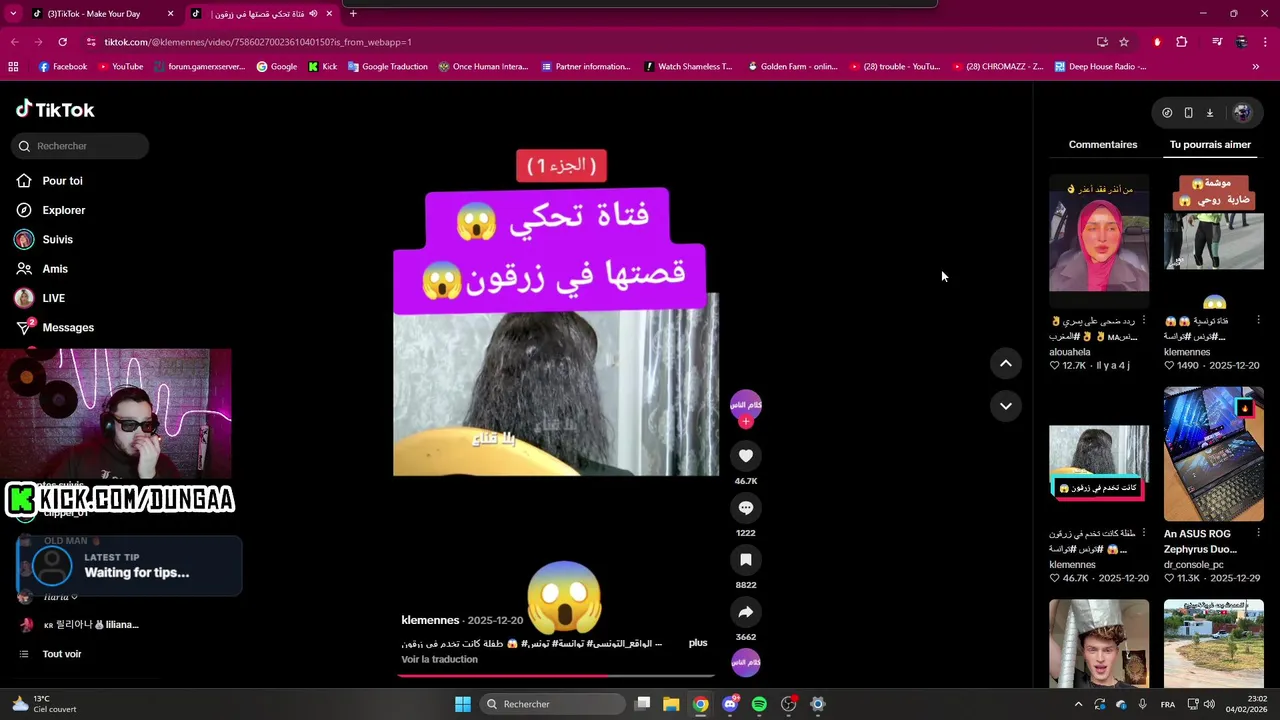Open alouahela recommended video thumbnail
Image resolution: width=1280 pixels, height=720 pixels.
(x=1099, y=241)
